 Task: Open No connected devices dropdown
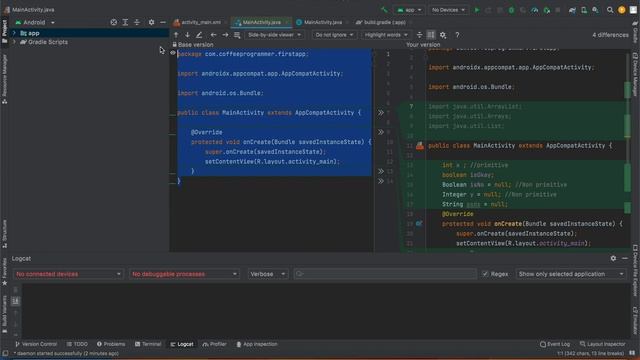coord(68,274)
